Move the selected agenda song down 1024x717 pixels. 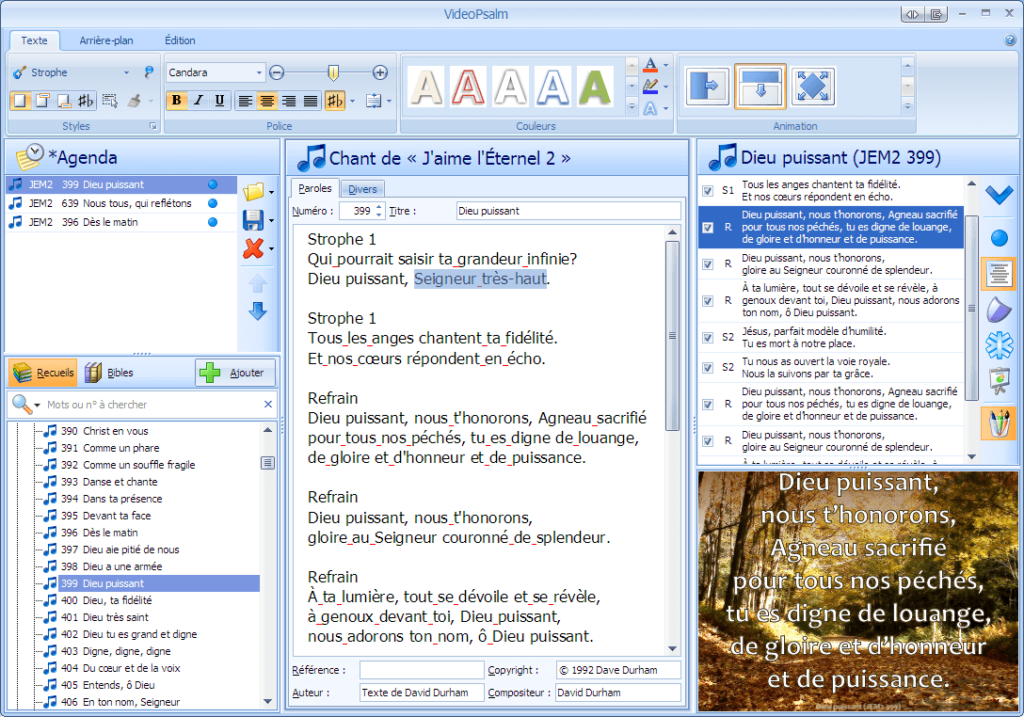pyautogui.click(x=257, y=312)
